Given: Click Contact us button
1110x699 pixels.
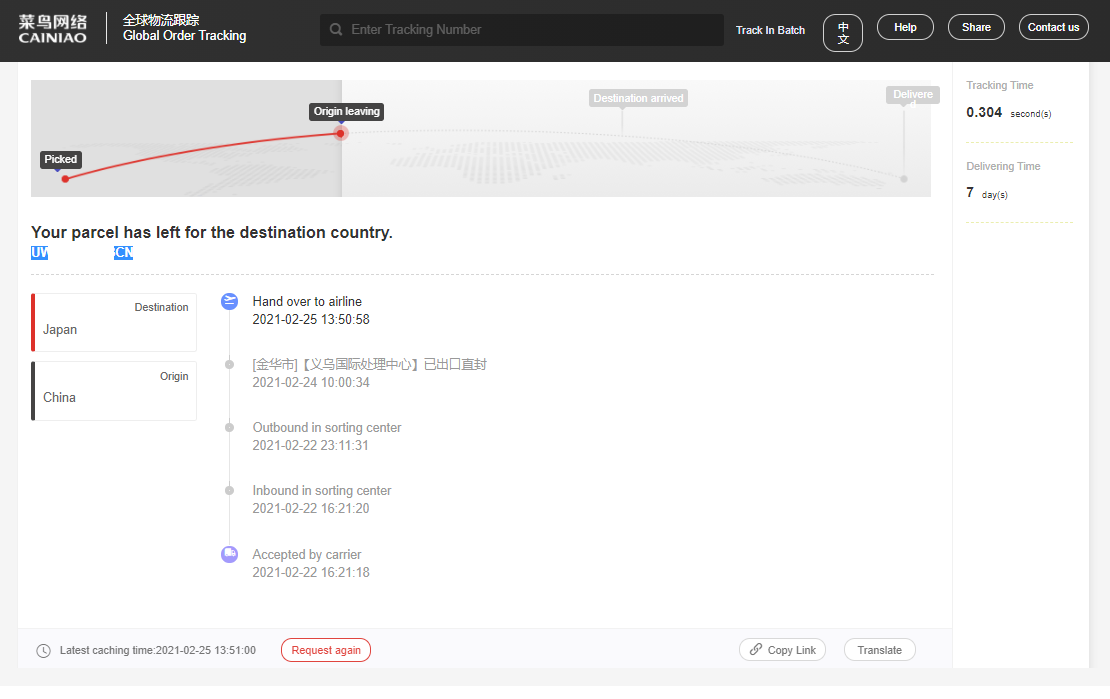Looking at the screenshot, I should click(1053, 27).
